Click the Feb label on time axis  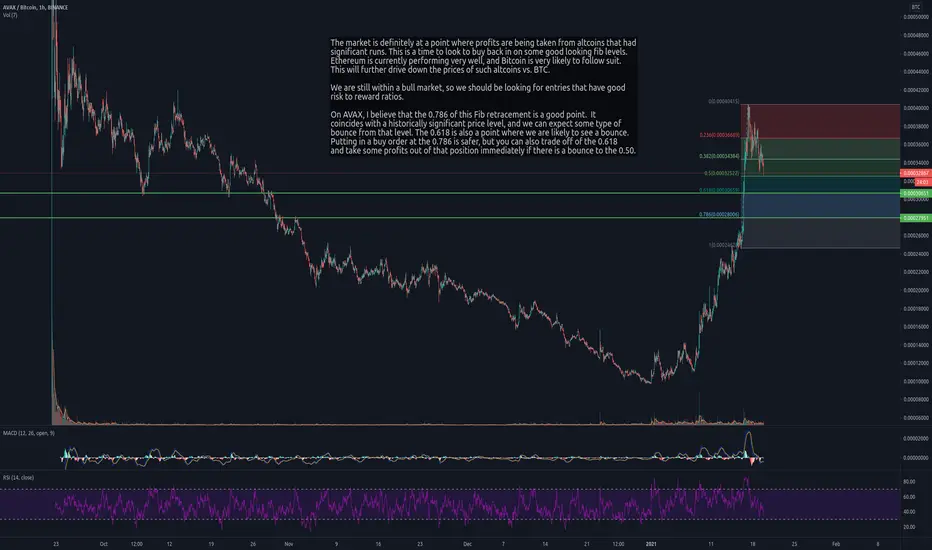coord(836,544)
